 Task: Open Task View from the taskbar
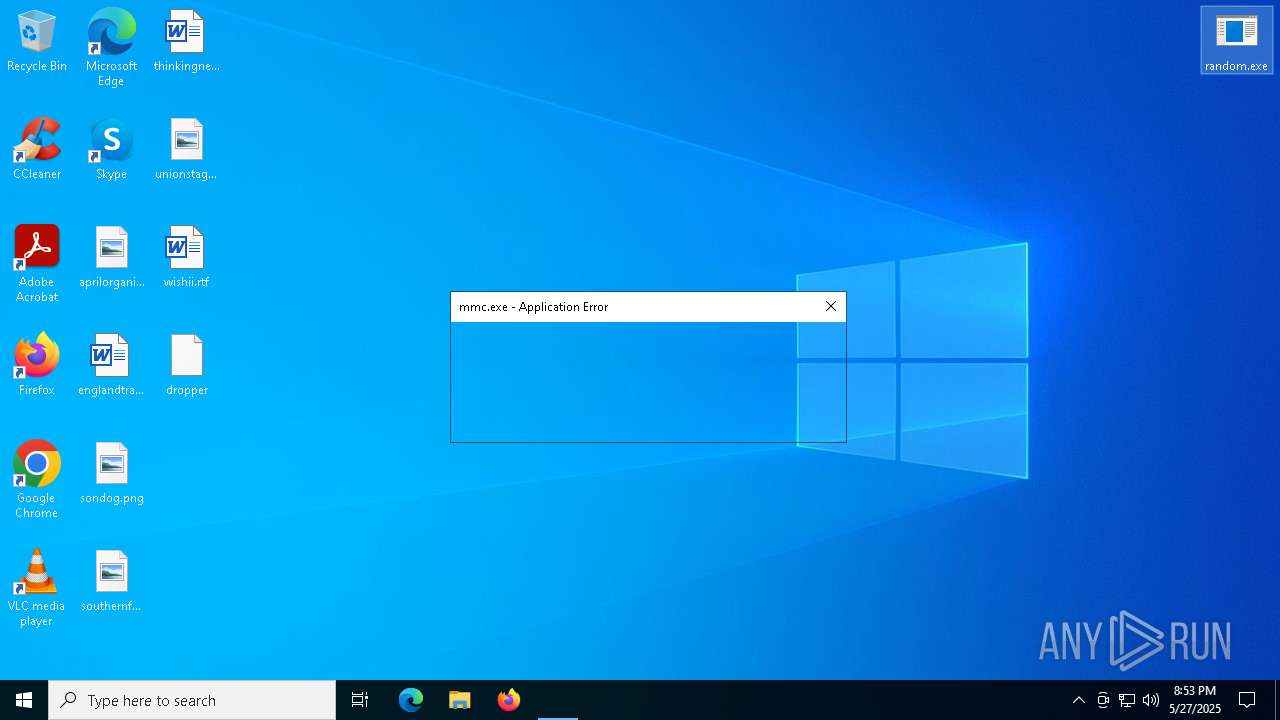pyautogui.click(x=360, y=700)
